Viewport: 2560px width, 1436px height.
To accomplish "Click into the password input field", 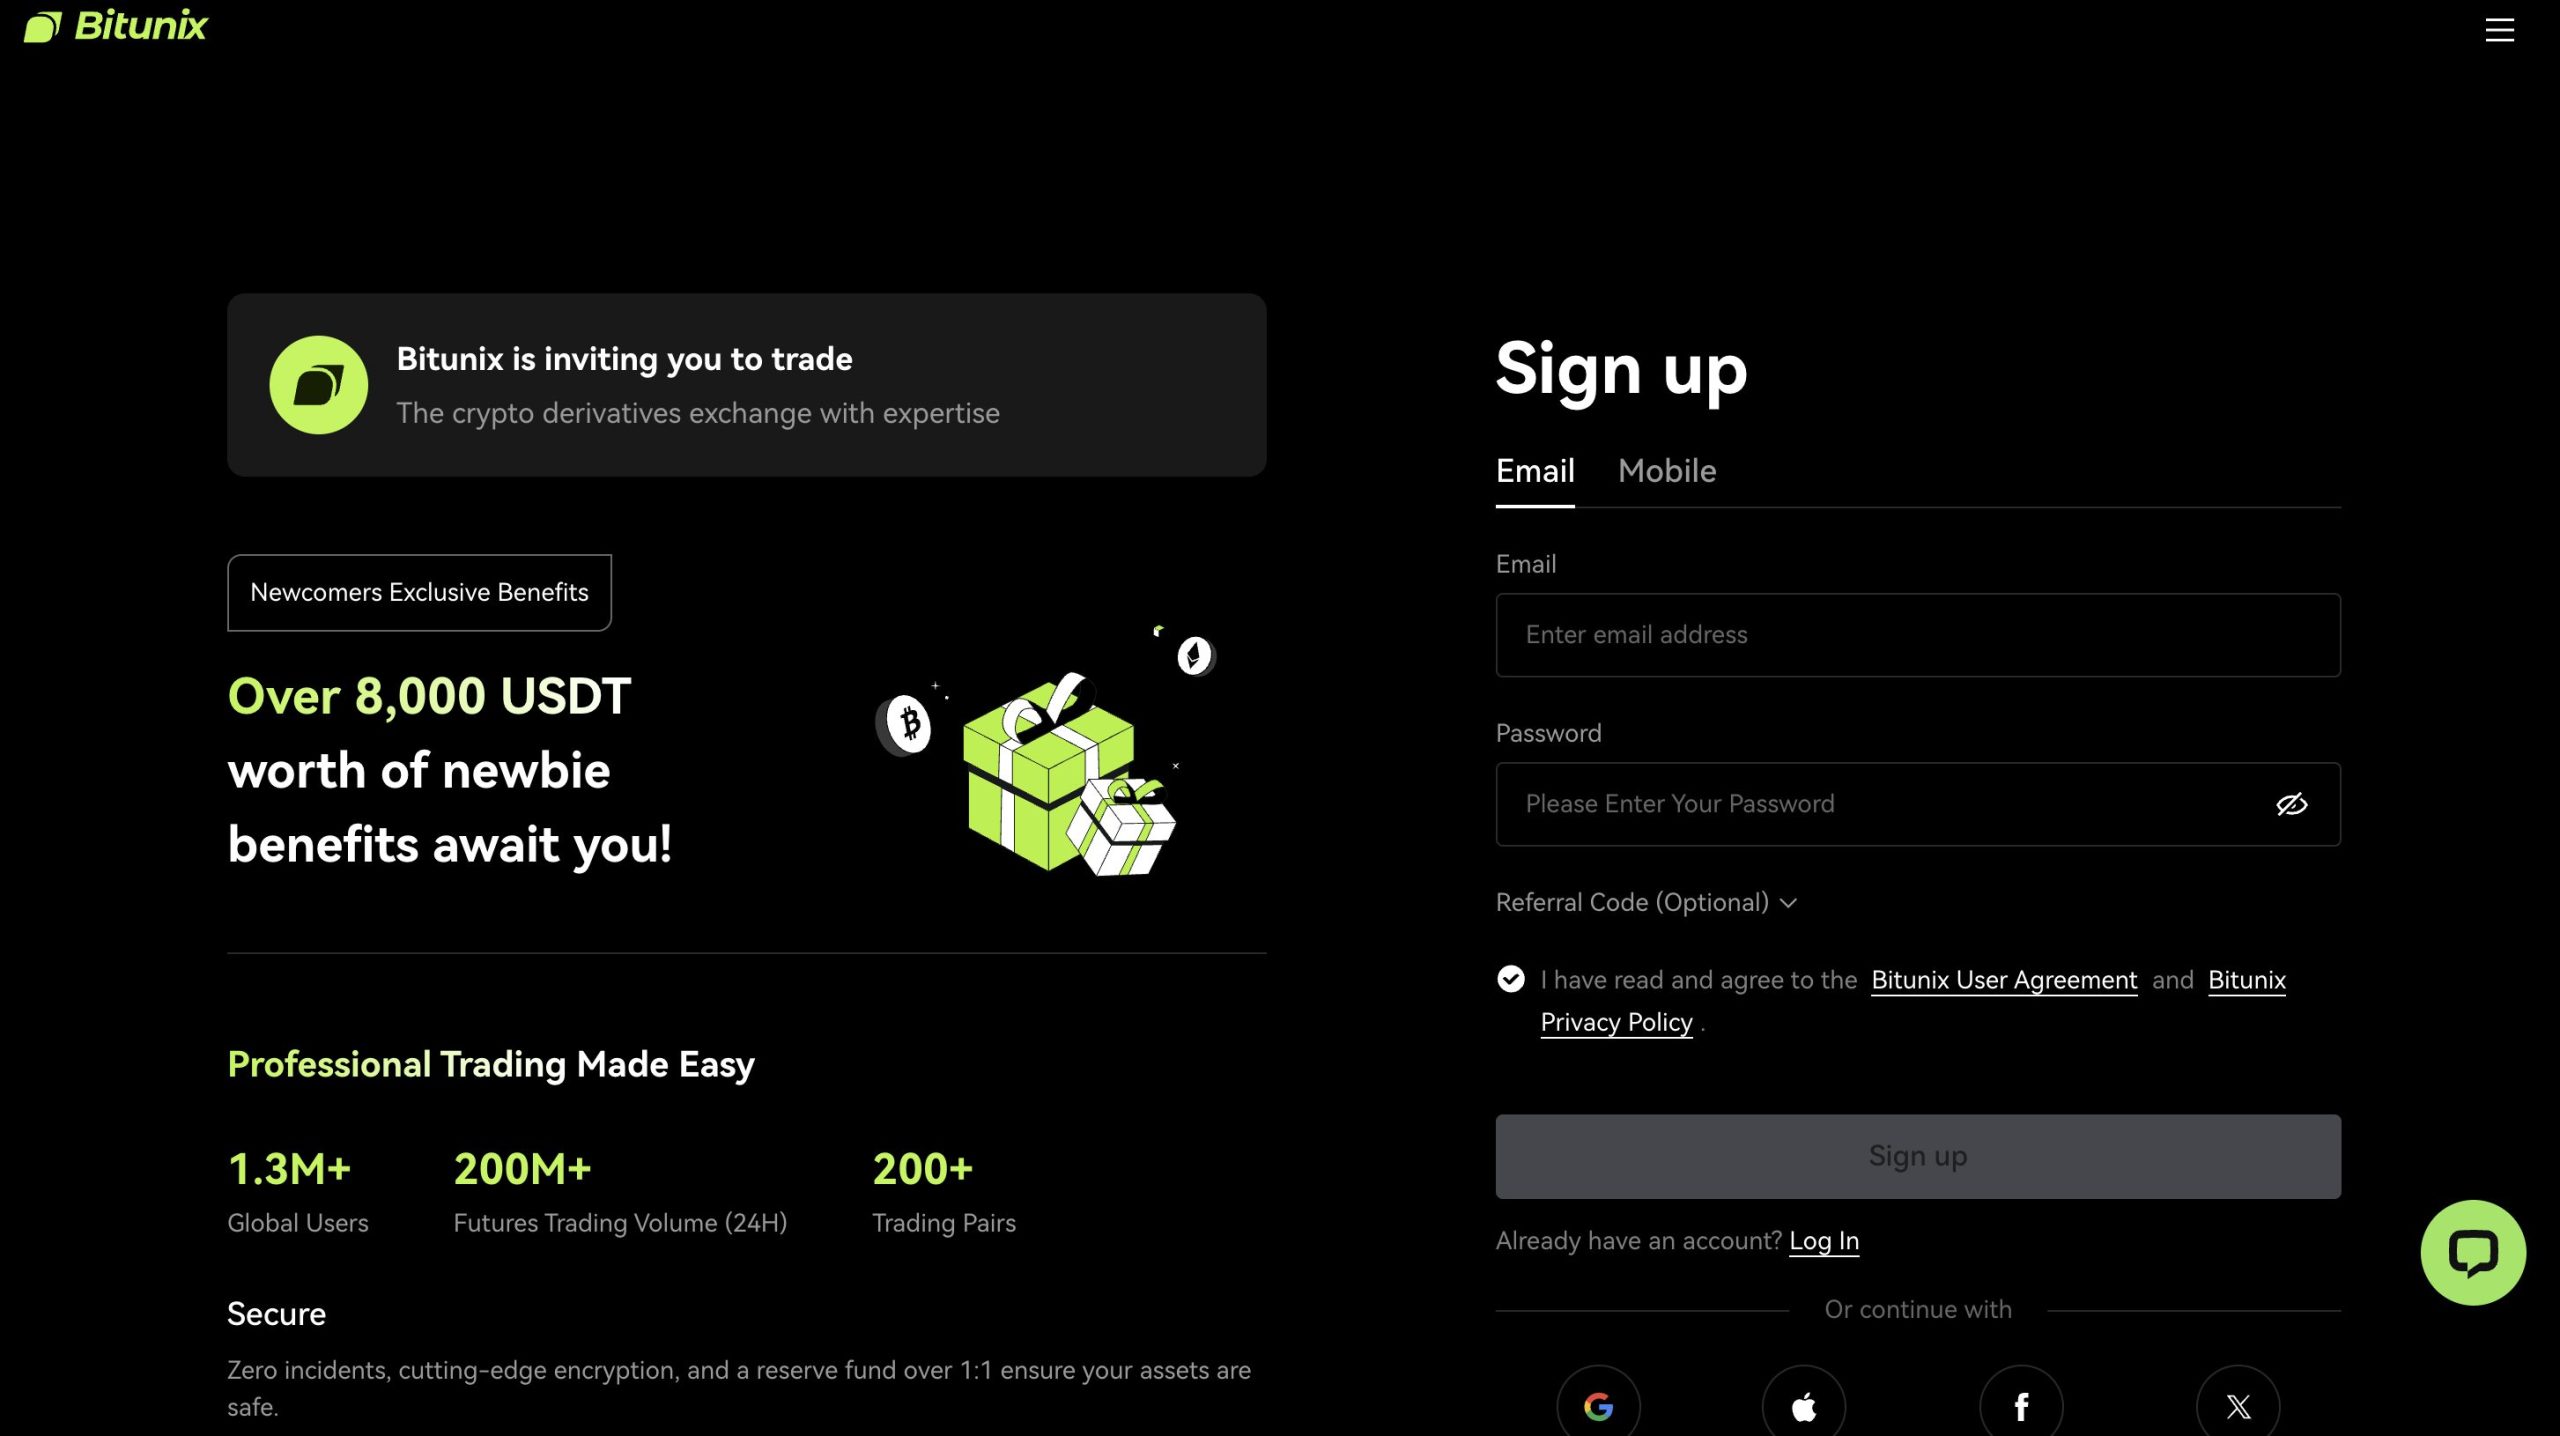I will [1880, 804].
